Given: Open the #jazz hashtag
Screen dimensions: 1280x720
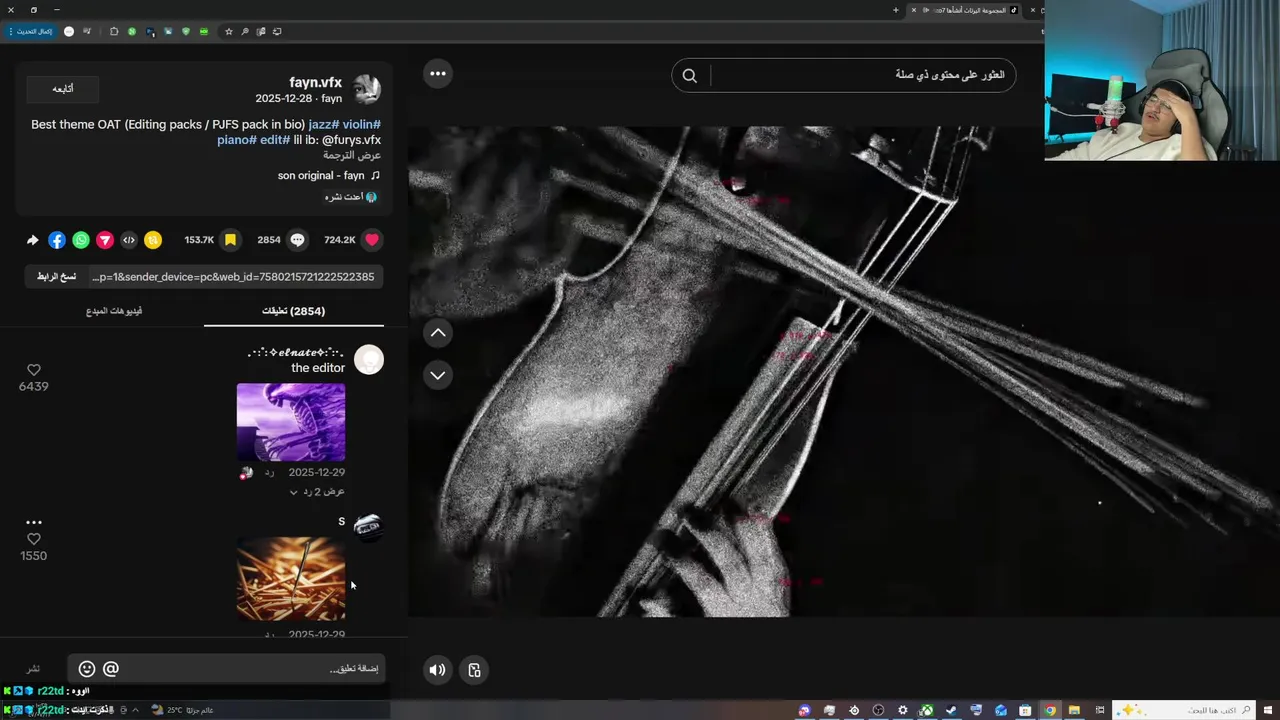Looking at the screenshot, I should click(324, 125).
